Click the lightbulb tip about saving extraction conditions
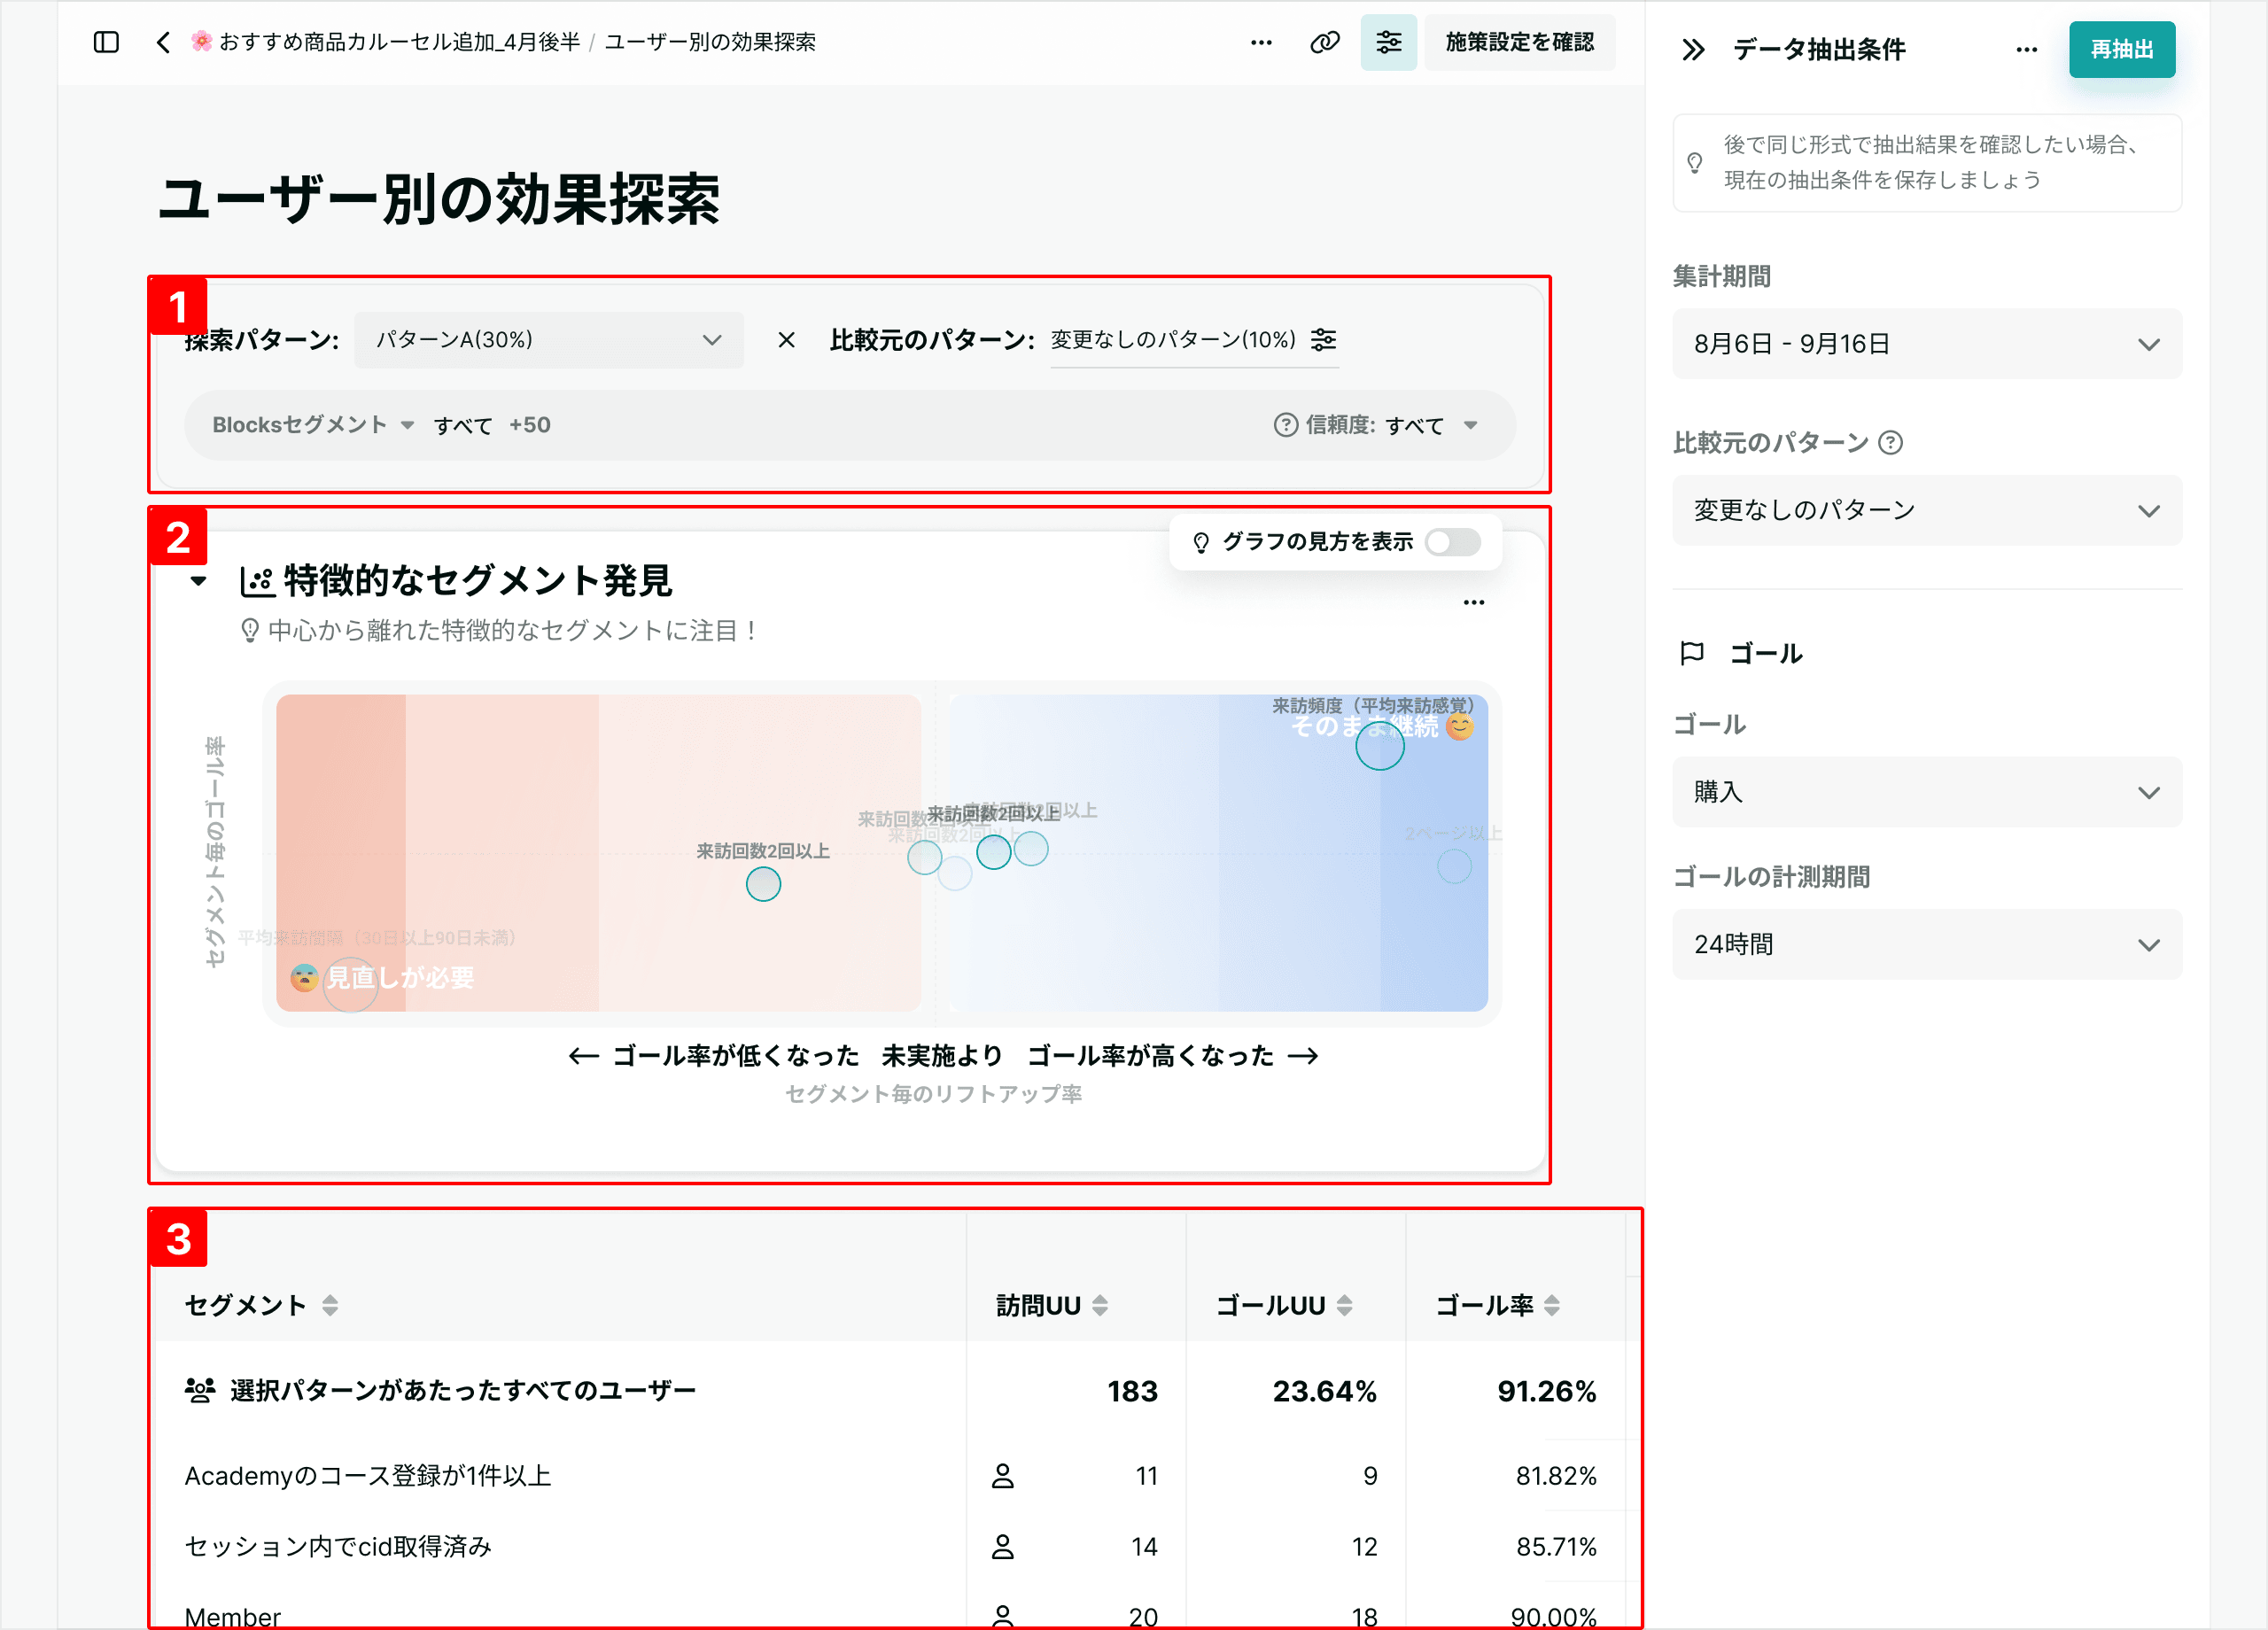Screen dimensions: 2268x1630 tap(1926, 163)
